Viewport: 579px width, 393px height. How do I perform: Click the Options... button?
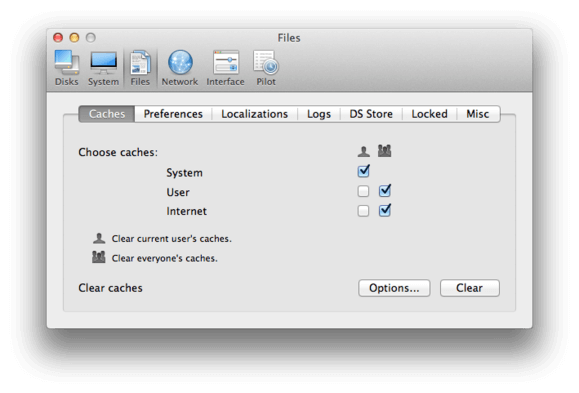[394, 288]
